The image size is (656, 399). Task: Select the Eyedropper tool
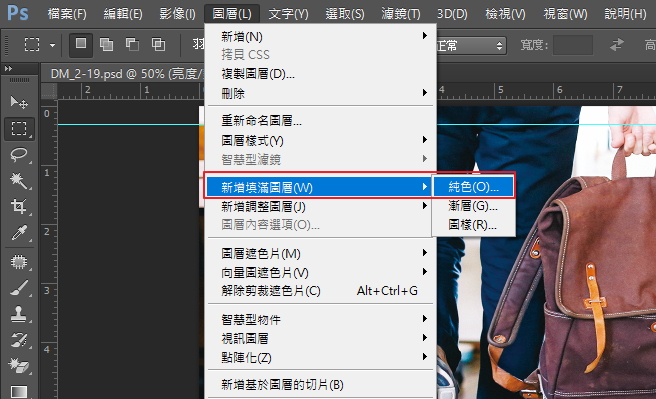coord(19,233)
